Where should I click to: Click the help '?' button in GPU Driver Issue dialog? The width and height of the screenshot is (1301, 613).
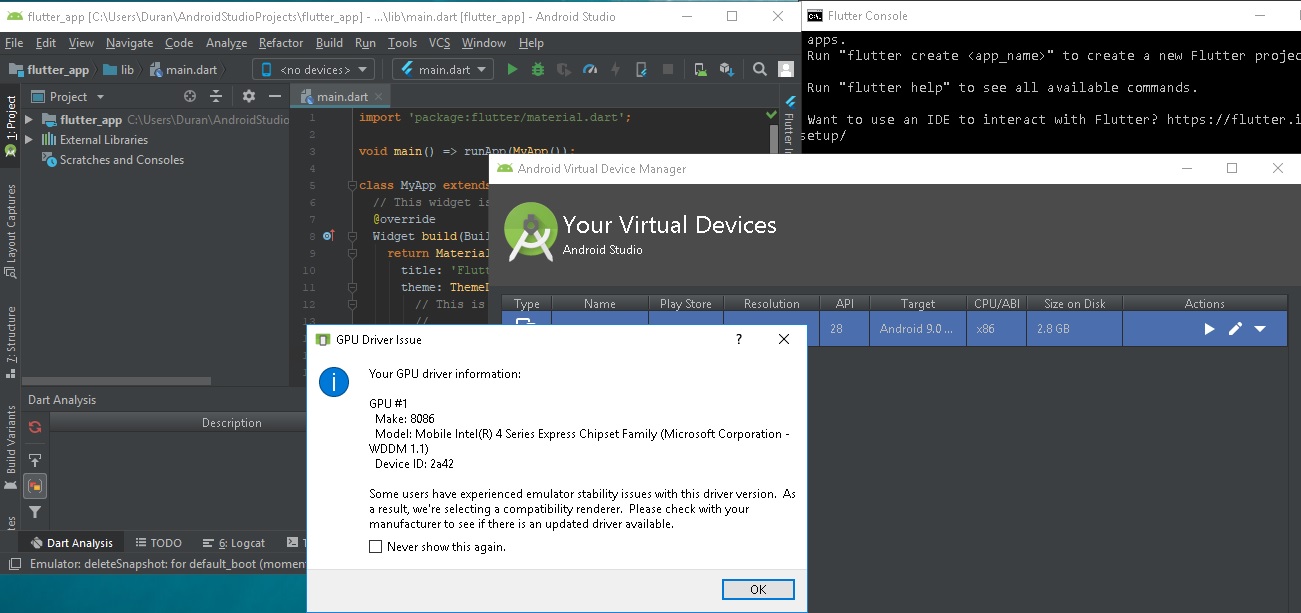point(739,339)
